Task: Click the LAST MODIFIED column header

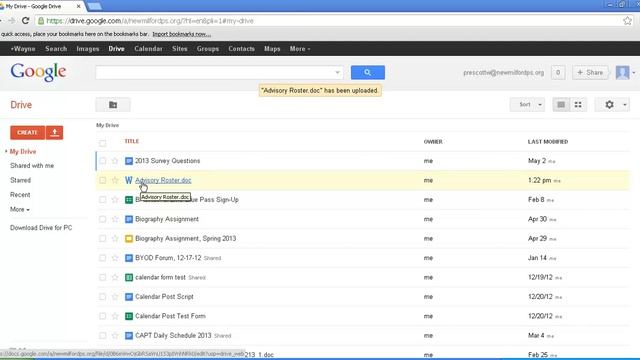Action: point(548,142)
